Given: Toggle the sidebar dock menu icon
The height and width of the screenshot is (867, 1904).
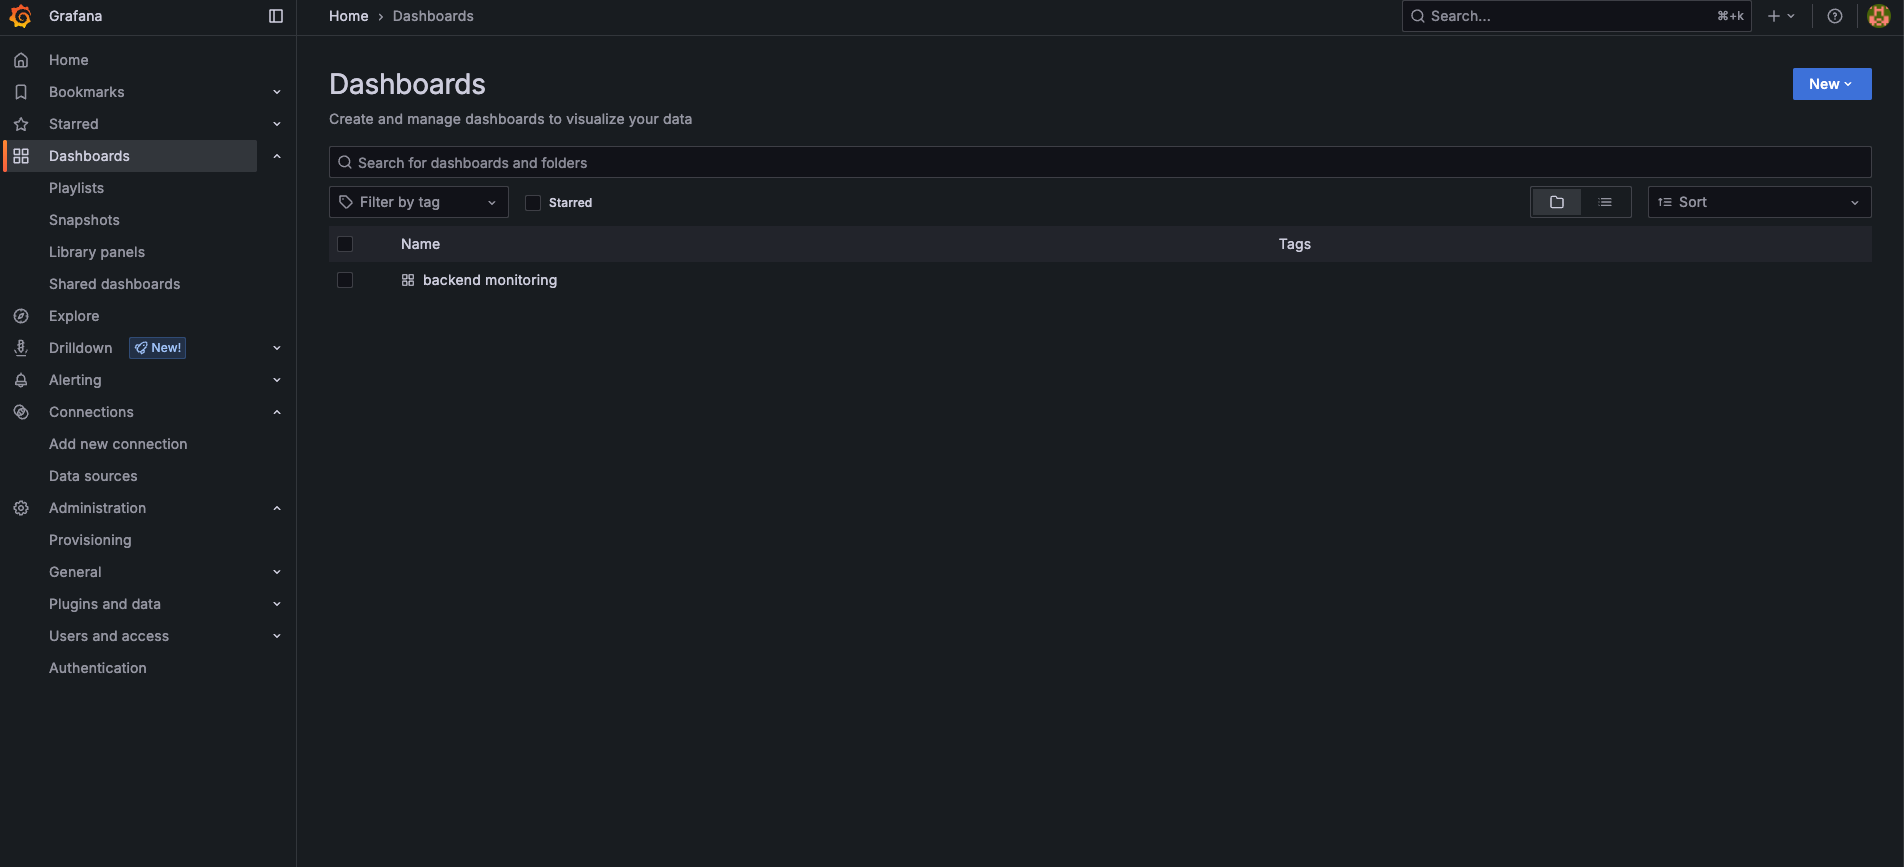Looking at the screenshot, I should [x=276, y=16].
